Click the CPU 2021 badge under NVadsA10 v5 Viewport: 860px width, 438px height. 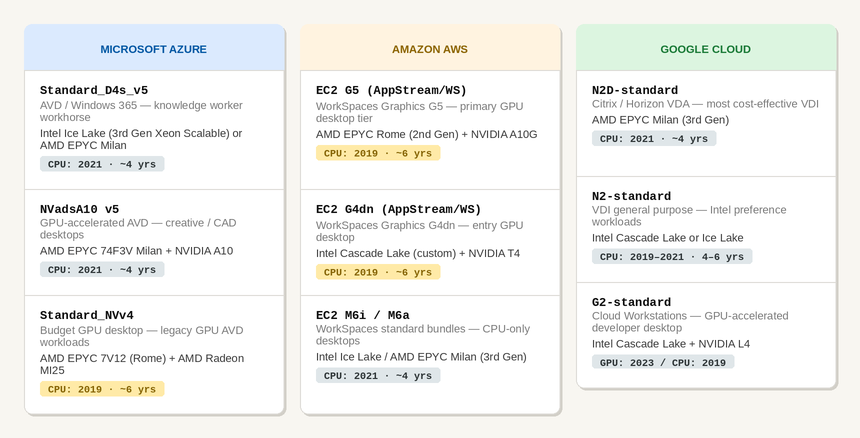[x=102, y=270]
